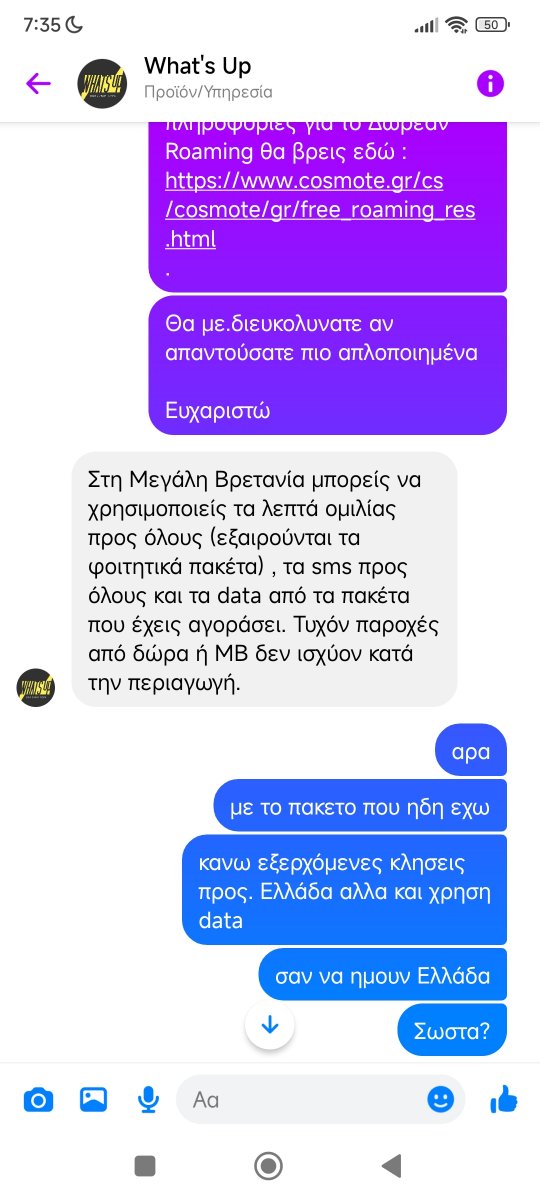Viewport: 540px width, 1200px height.
Task: Send a thumbs-up like
Action: click(x=504, y=1100)
